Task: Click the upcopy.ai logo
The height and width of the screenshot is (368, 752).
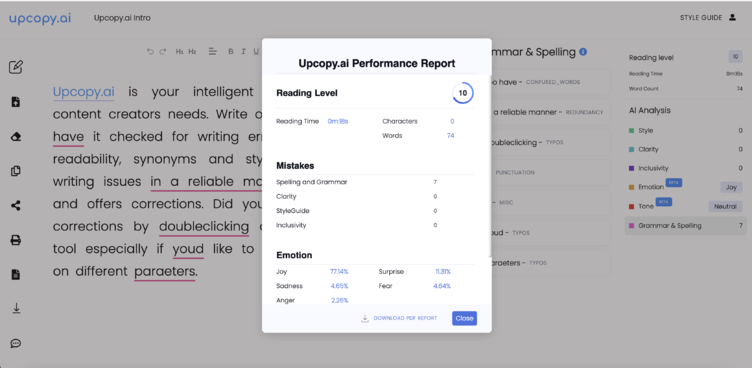Action: 40,18
